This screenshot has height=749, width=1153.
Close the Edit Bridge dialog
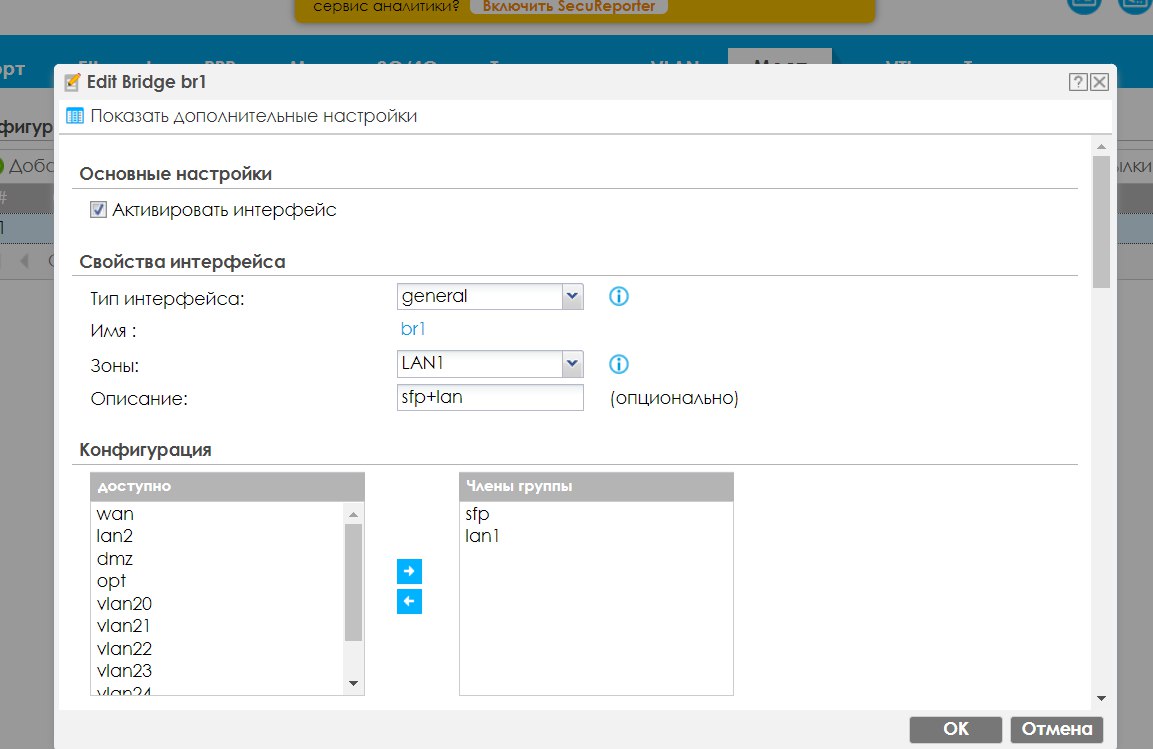coord(1099,82)
